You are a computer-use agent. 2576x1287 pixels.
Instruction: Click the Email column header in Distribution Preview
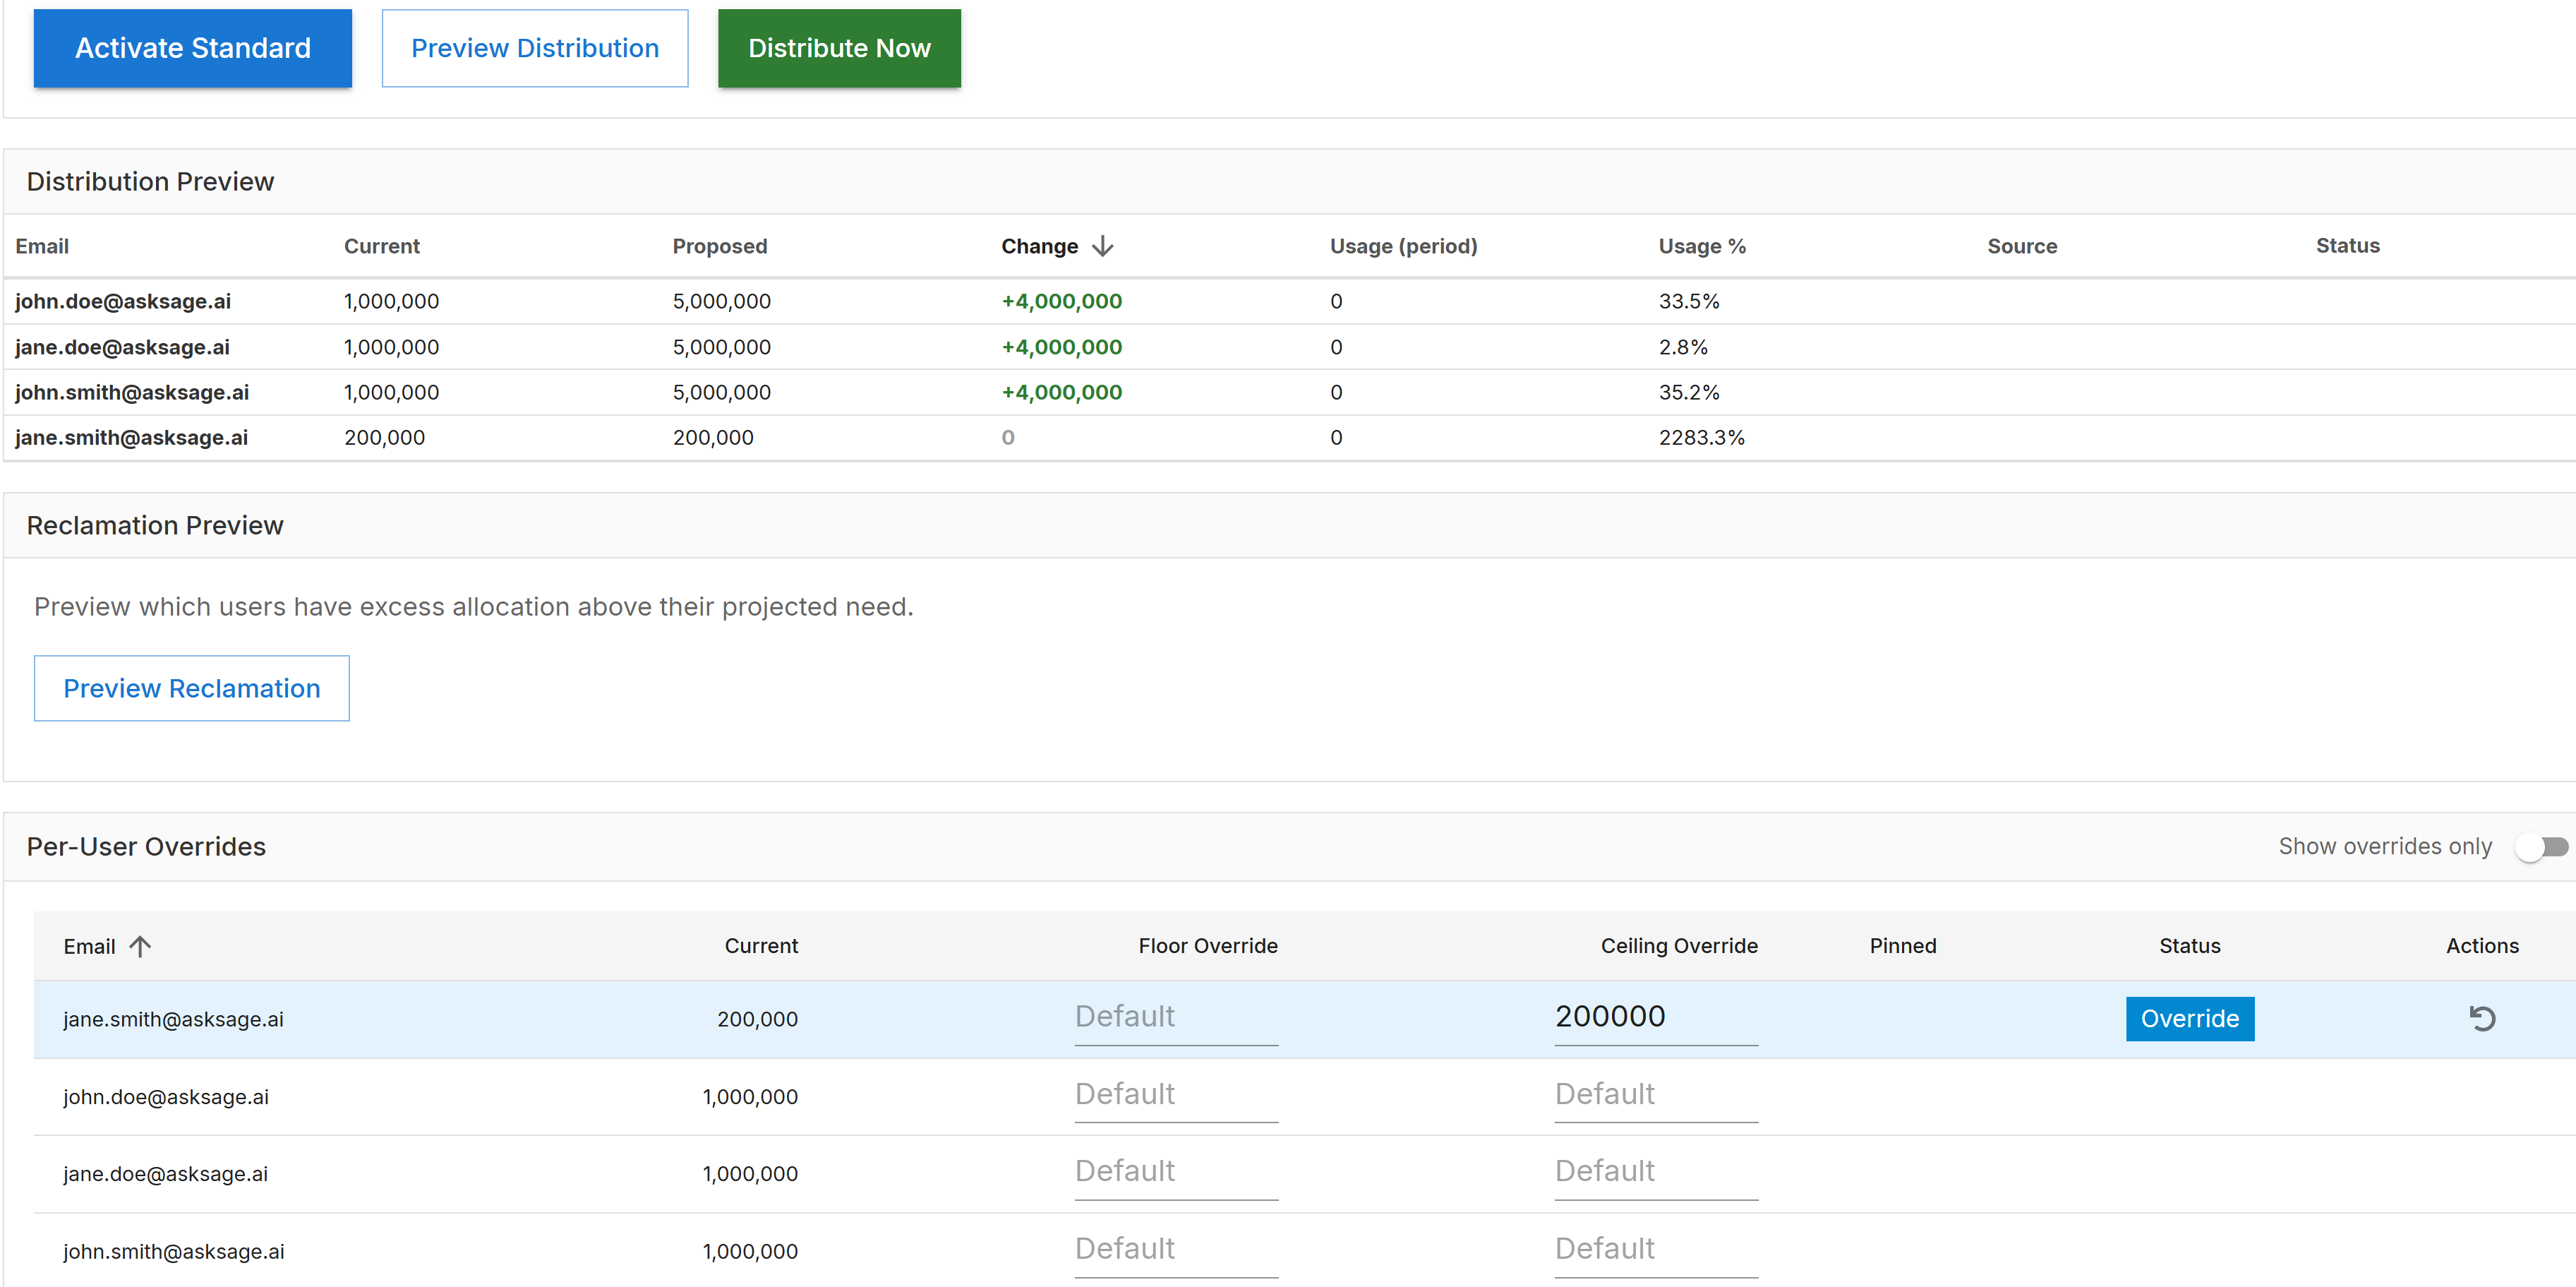42,246
